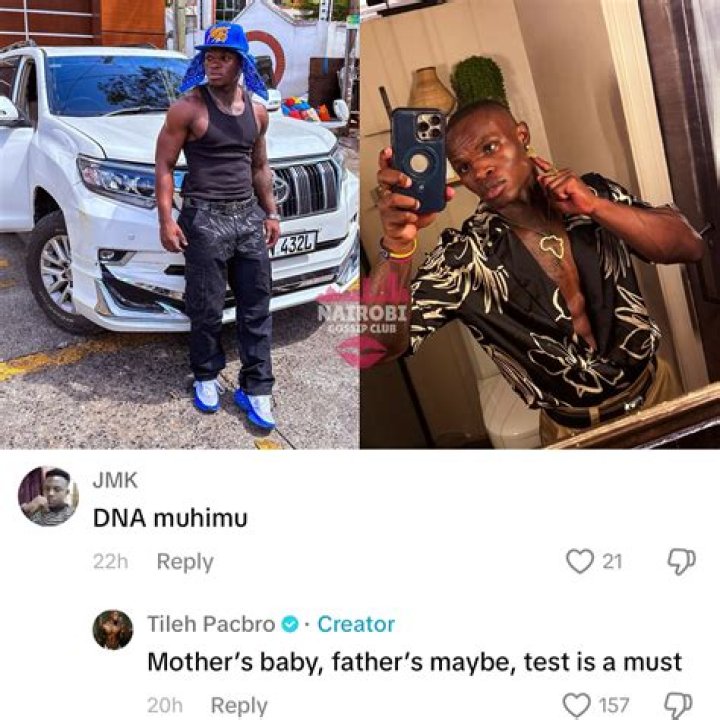Screen dimensions: 720x720
Task: Reply to Tileh Pacbro's comment
Action: (239, 706)
